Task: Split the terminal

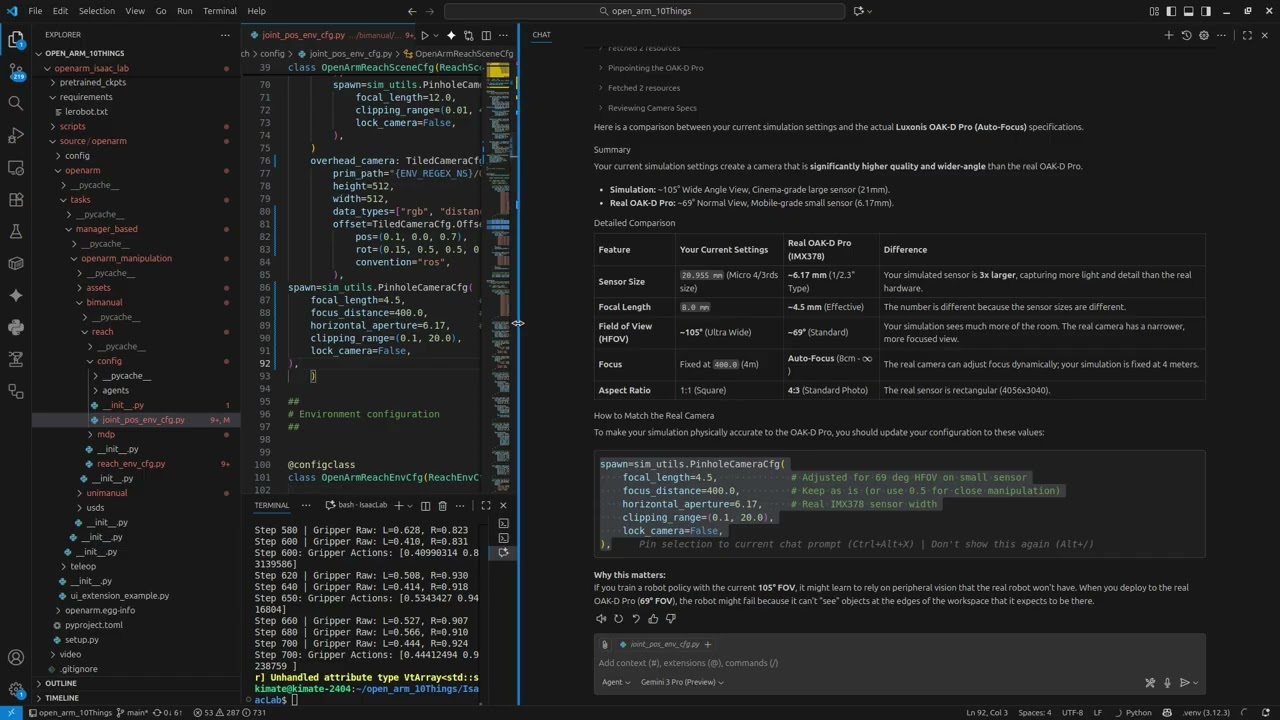Action: coord(425,506)
